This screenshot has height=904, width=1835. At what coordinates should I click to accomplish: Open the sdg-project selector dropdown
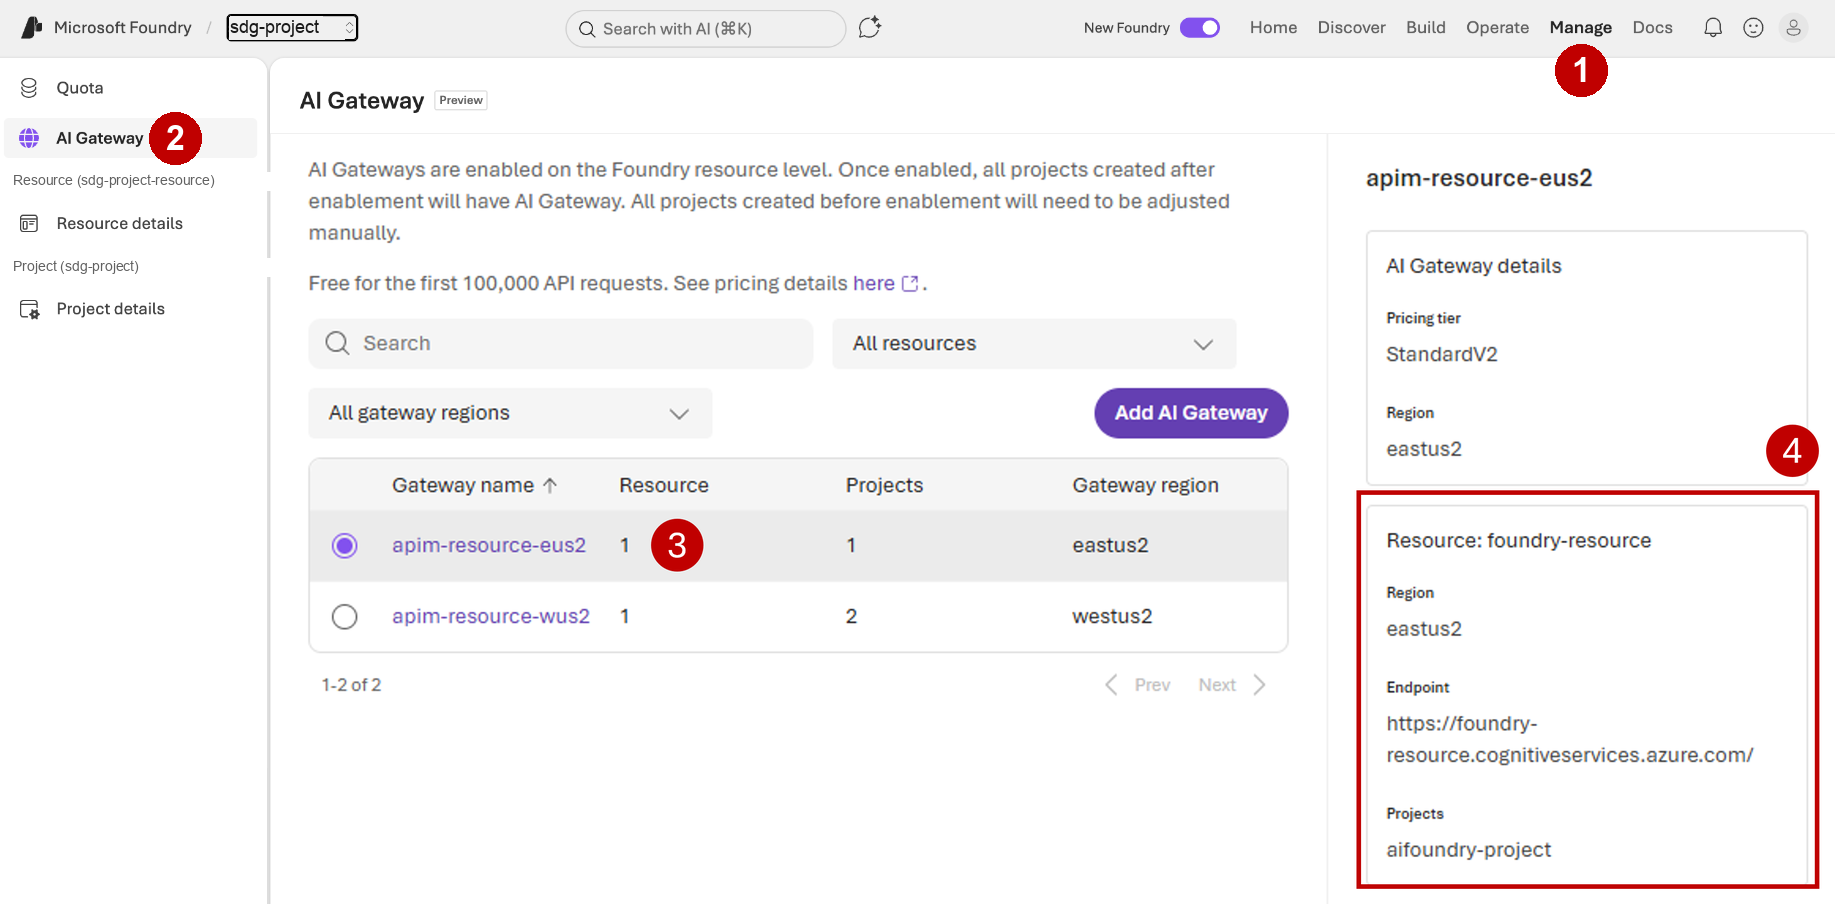click(x=292, y=28)
